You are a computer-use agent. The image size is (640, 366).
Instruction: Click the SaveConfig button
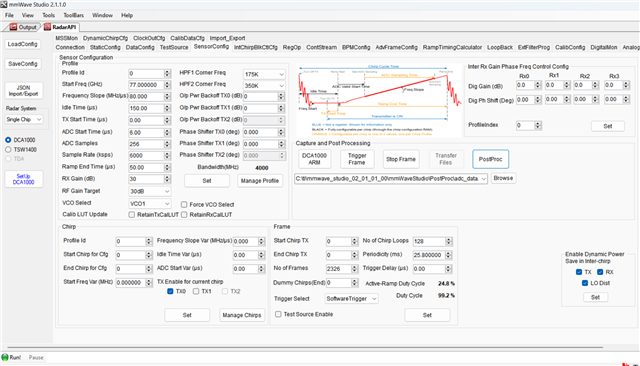coord(23,64)
